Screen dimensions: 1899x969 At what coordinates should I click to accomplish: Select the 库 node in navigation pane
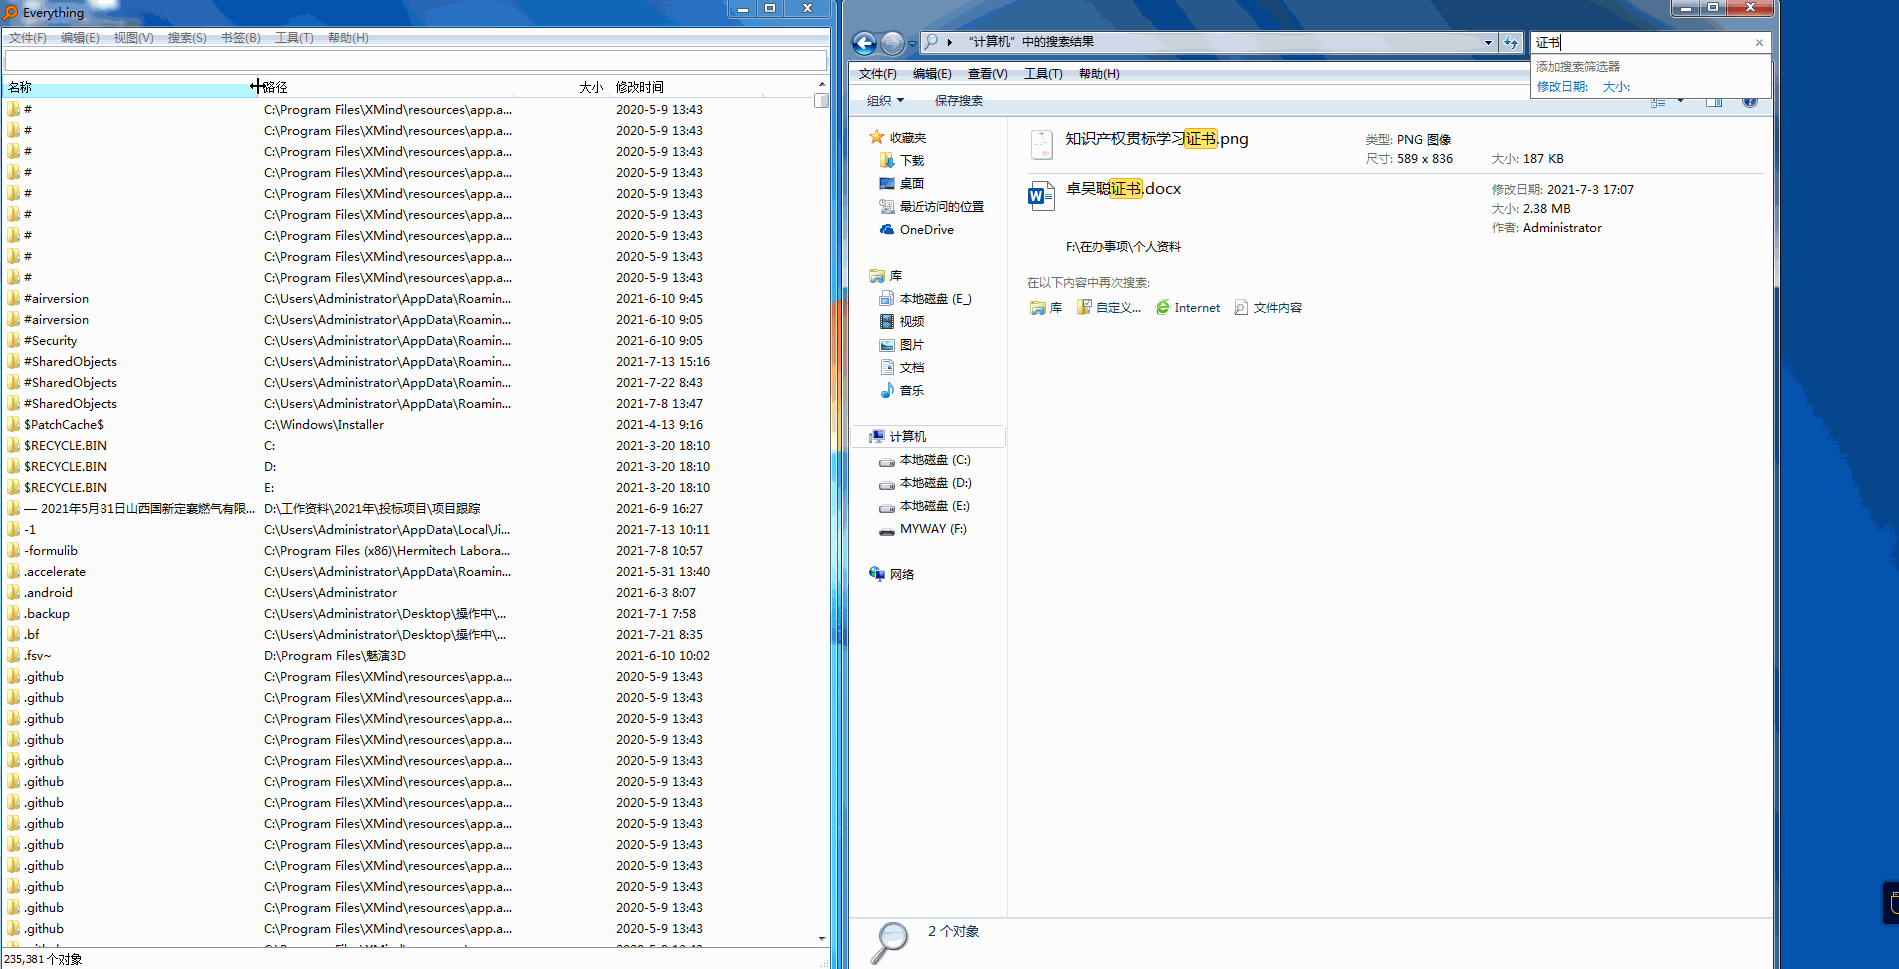[x=886, y=275]
